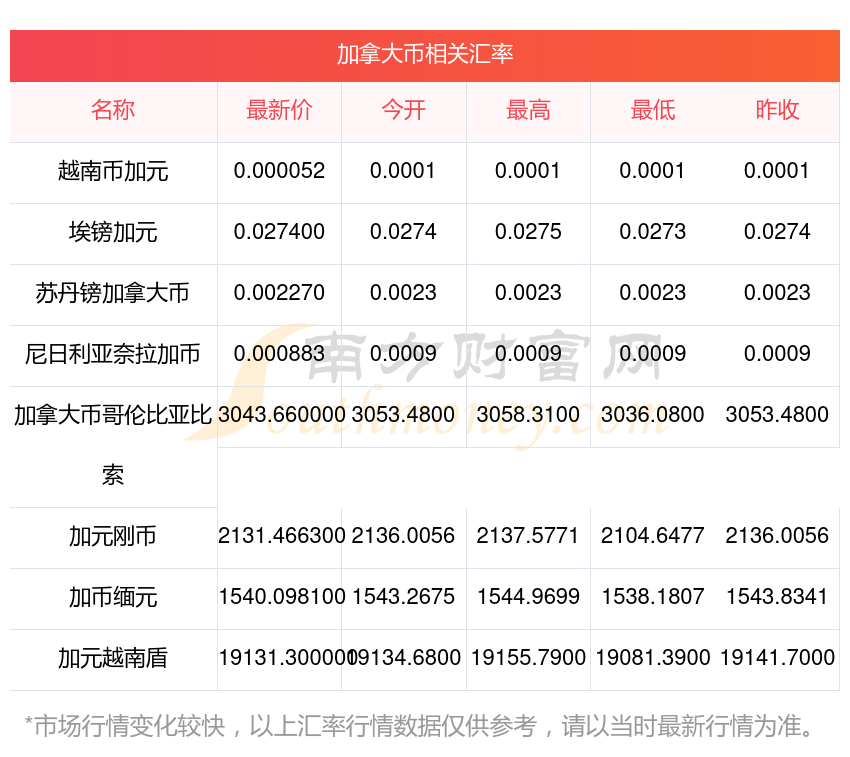The width and height of the screenshot is (850, 757).
Task: Click the 加元刚币 opening value 2136.0056
Action: (403, 536)
